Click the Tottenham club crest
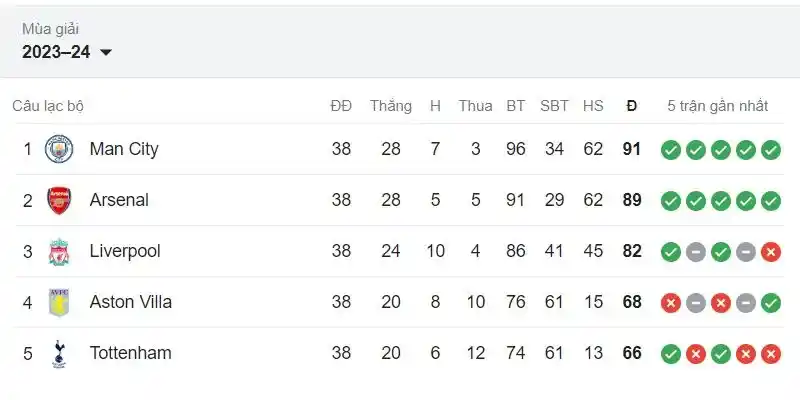 click(59, 354)
